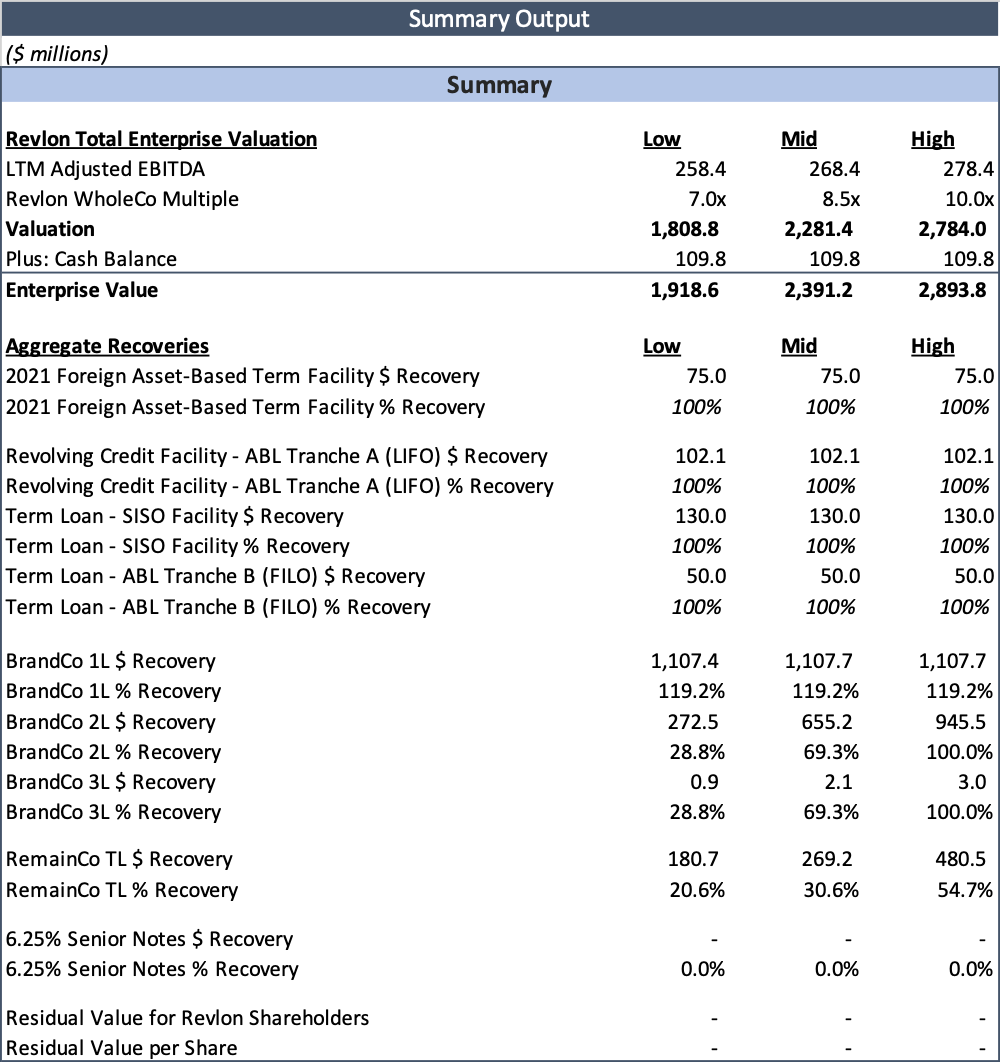Click the BrandCo 2L % Recovery label

pyautogui.click(x=113, y=752)
